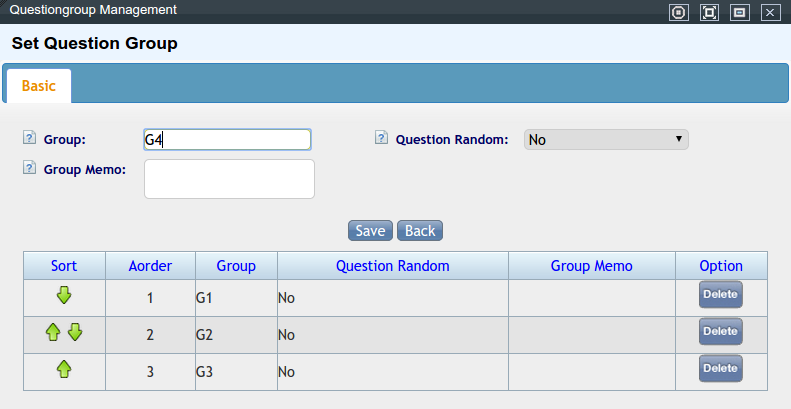
Task: Click into the Group Memo text area
Action: tap(229, 179)
